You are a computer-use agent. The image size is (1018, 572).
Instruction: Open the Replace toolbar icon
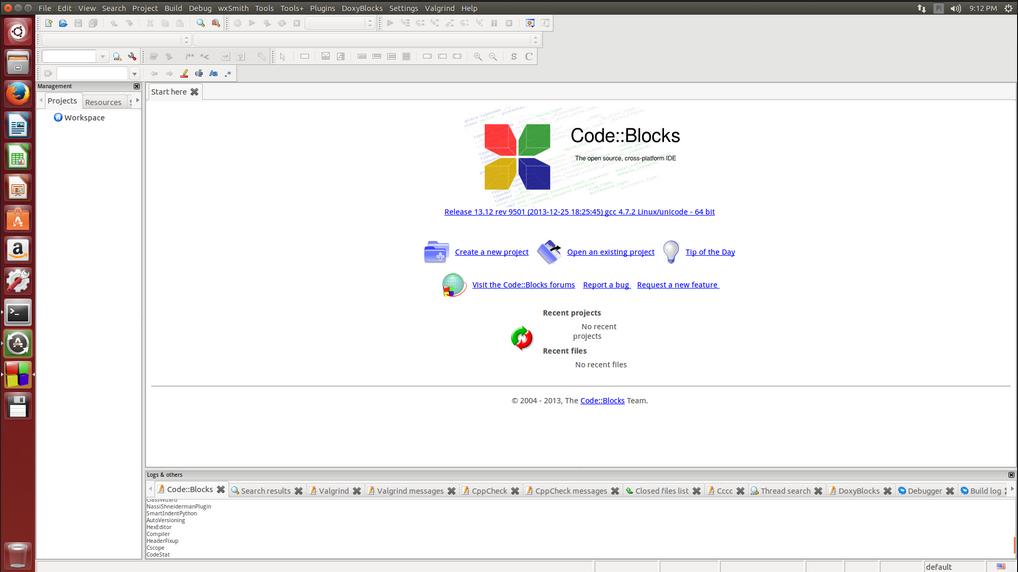click(x=216, y=23)
